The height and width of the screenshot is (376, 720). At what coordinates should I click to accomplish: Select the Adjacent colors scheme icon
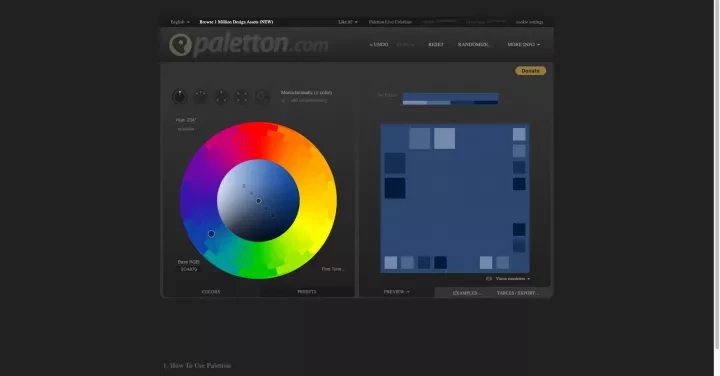click(200, 96)
